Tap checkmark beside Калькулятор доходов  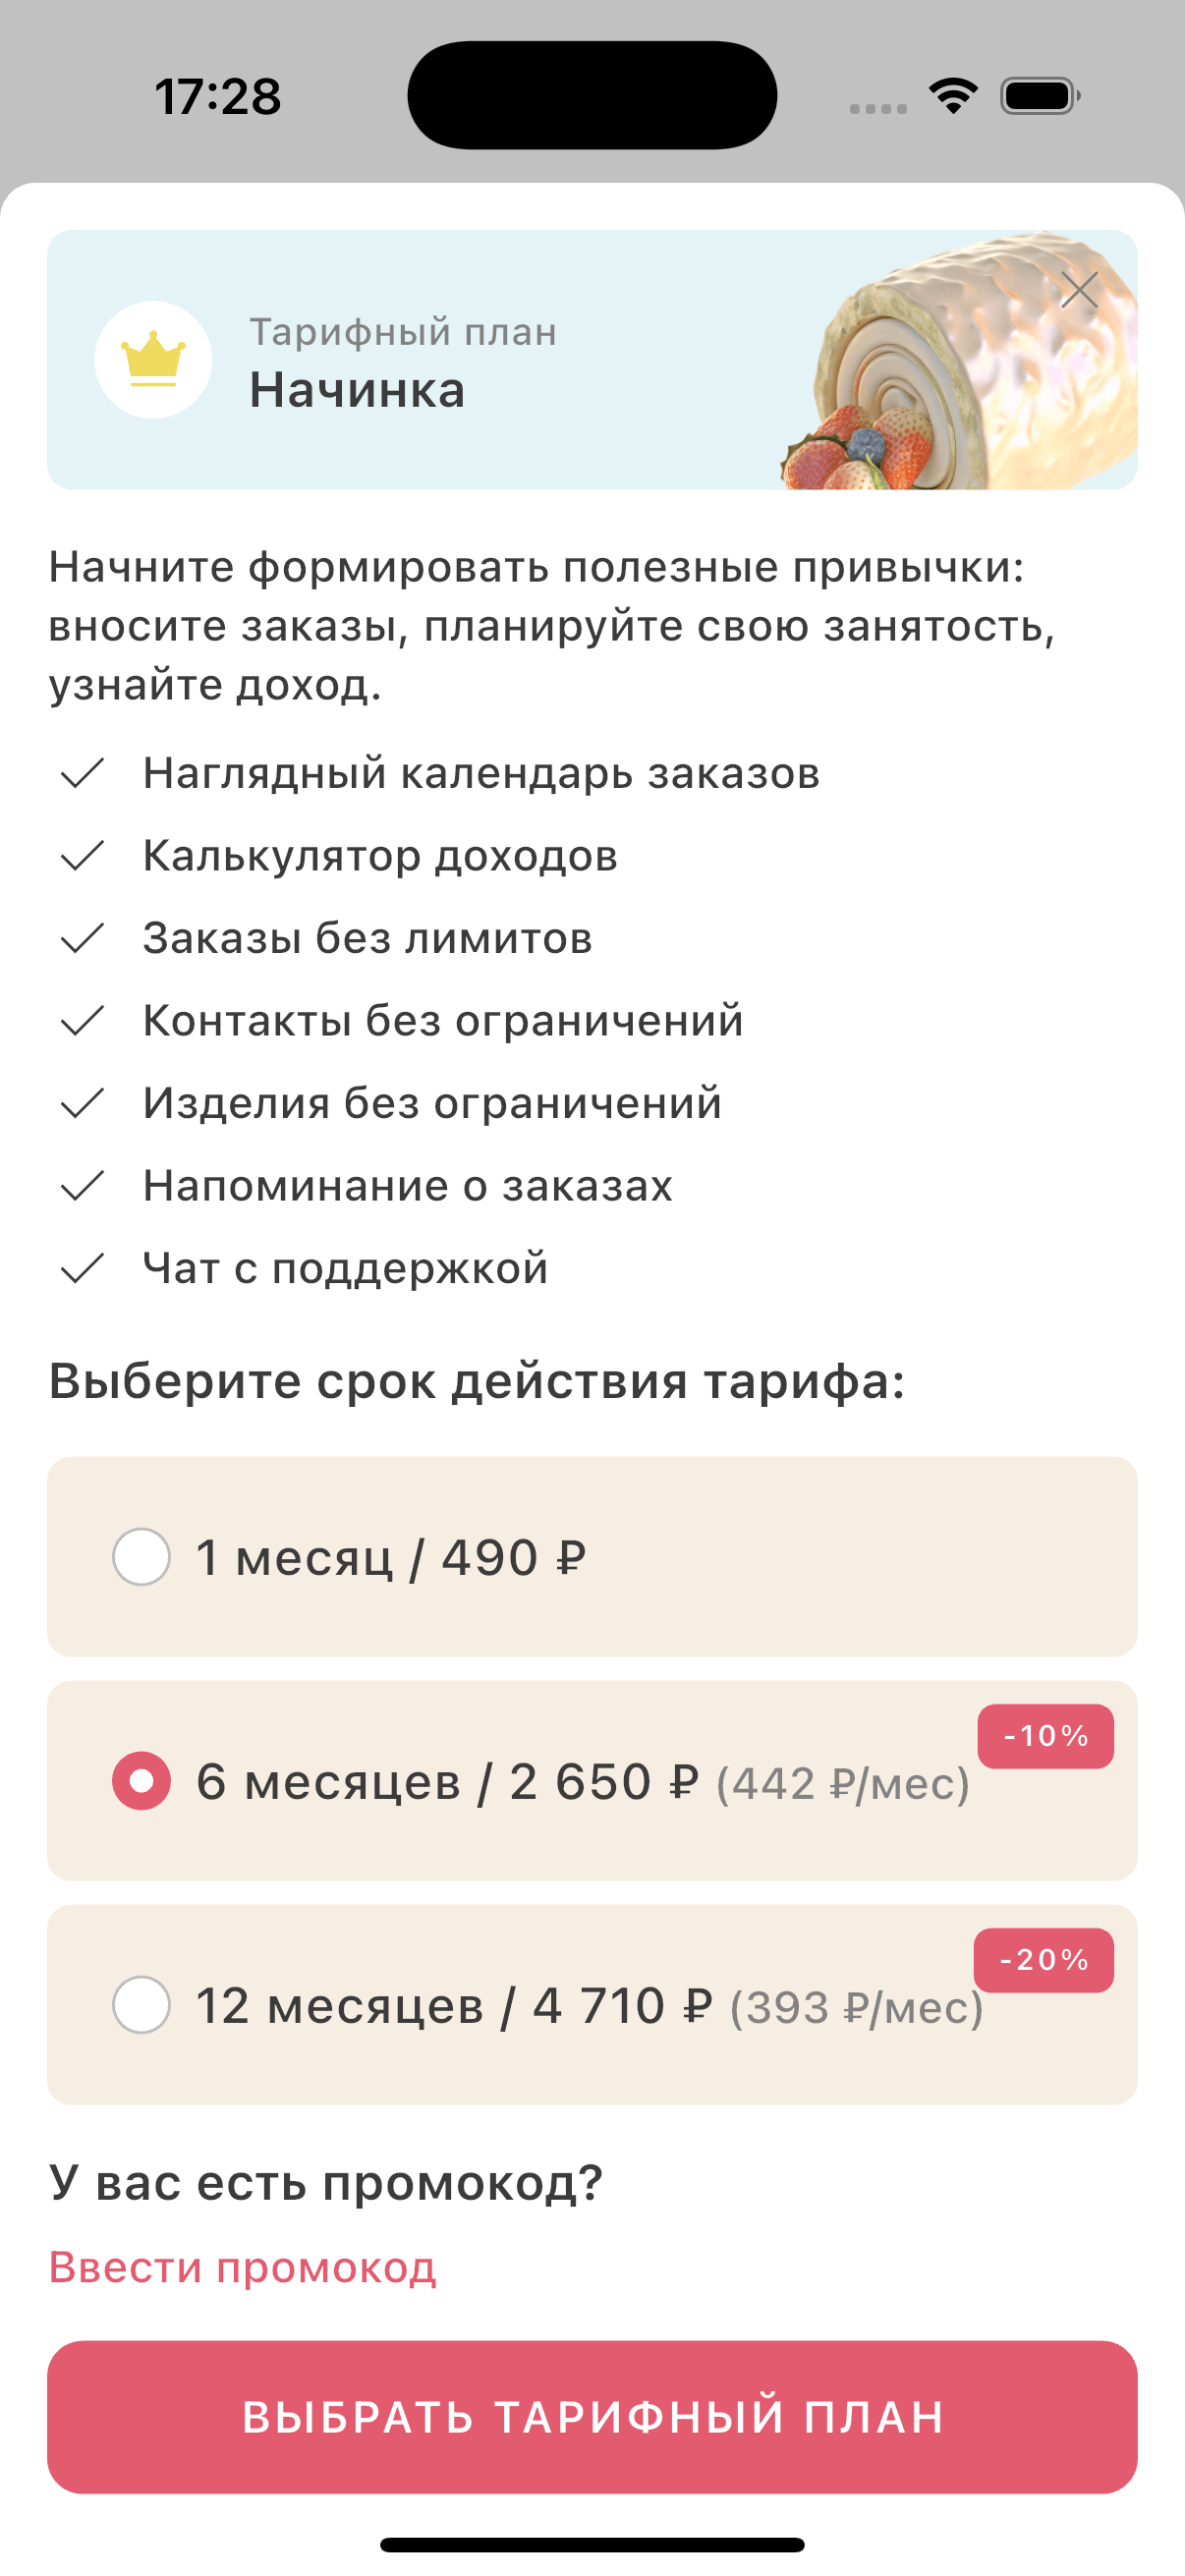82,856
